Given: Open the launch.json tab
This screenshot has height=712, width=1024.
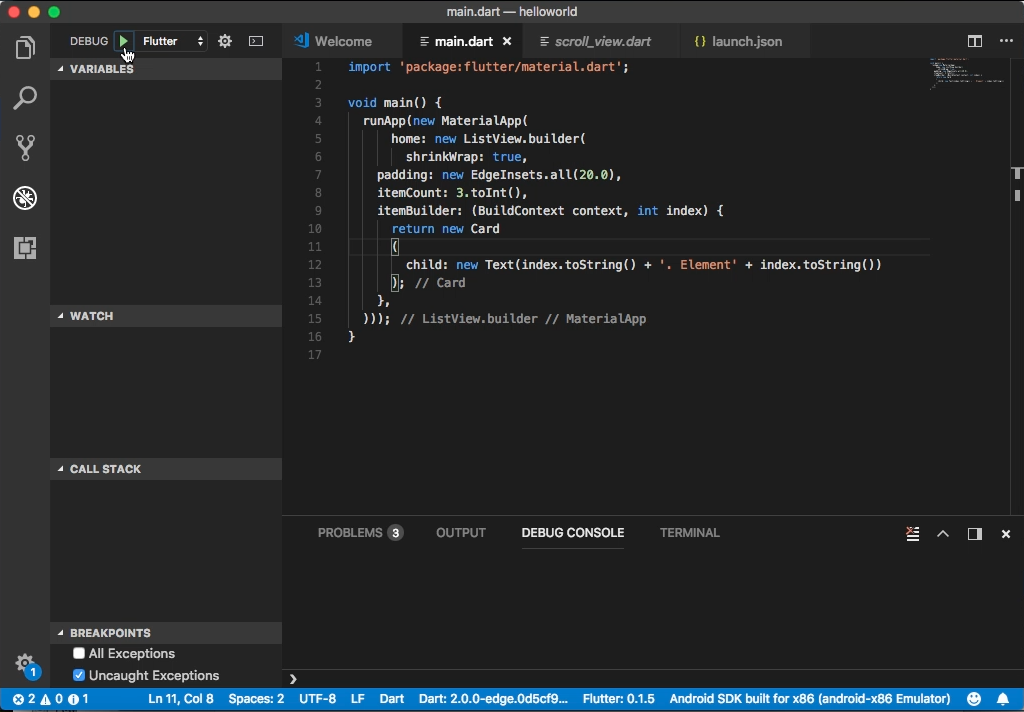Looking at the screenshot, I should pyautogui.click(x=745, y=41).
